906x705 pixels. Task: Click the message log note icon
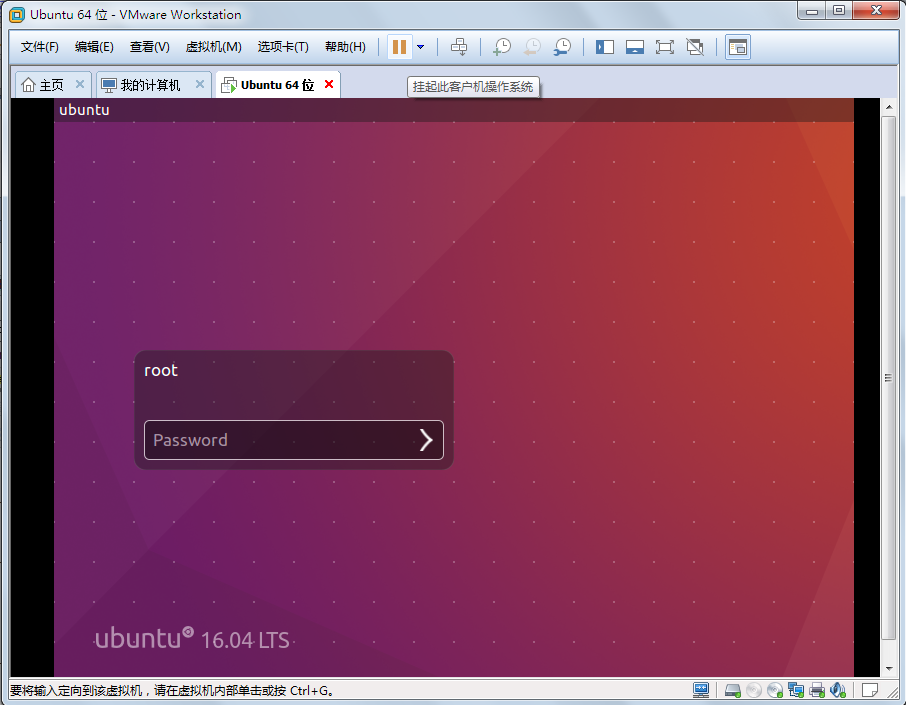click(870, 690)
